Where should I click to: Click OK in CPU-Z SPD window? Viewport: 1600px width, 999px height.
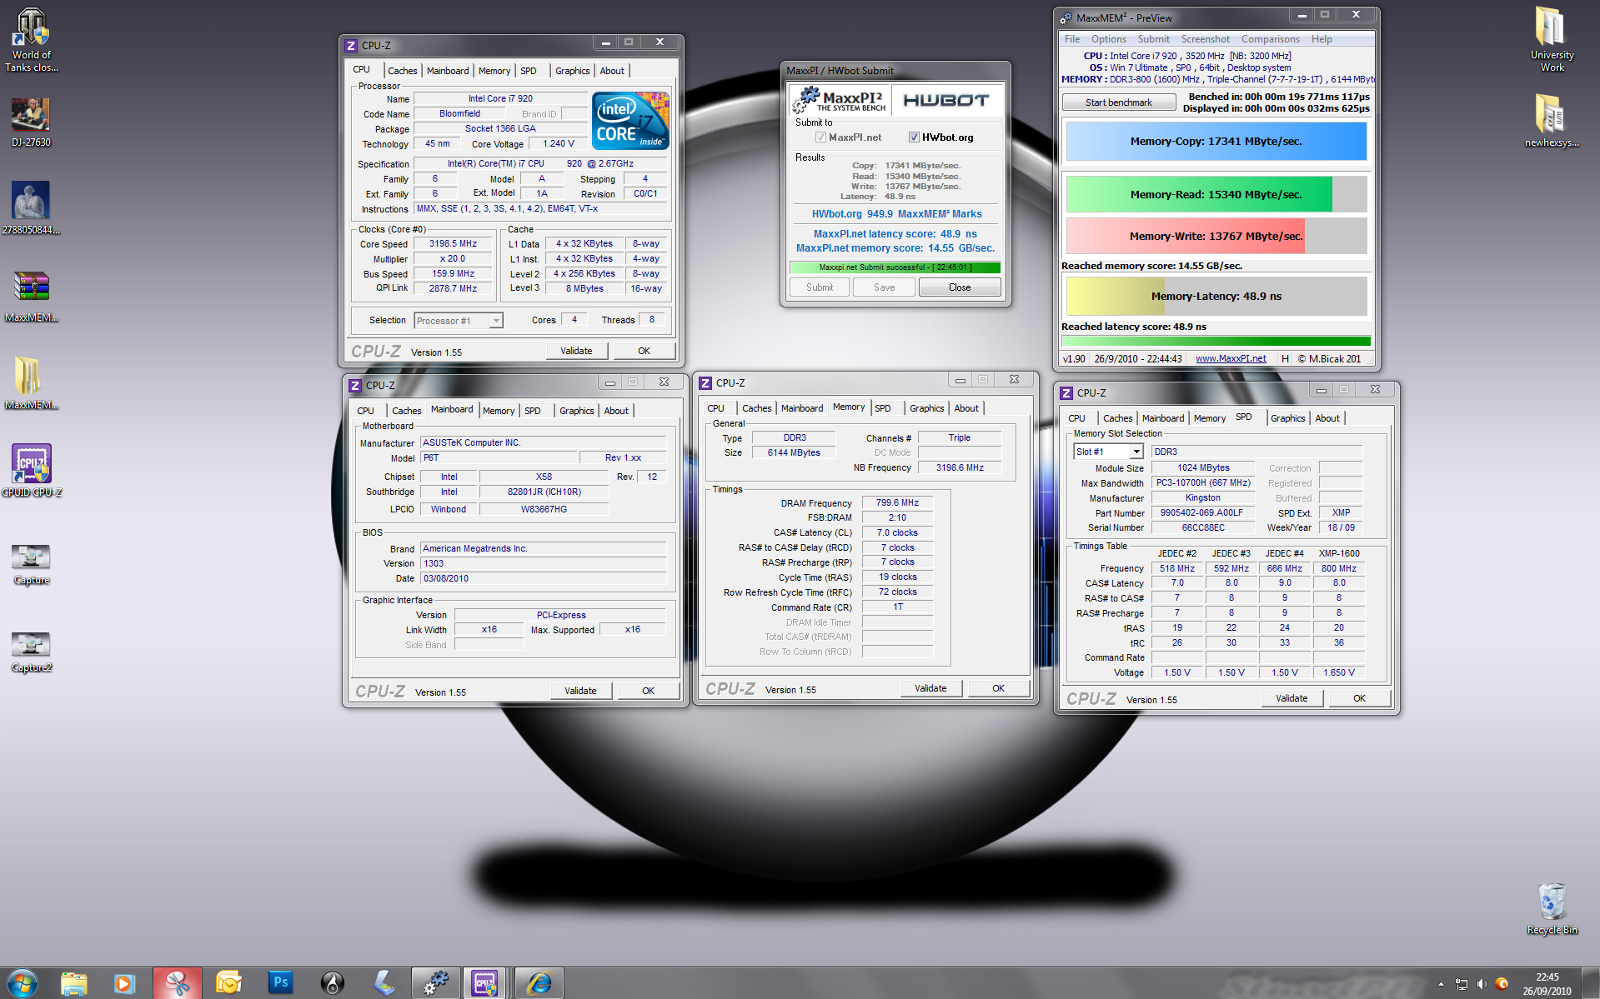tap(1359, 699)
